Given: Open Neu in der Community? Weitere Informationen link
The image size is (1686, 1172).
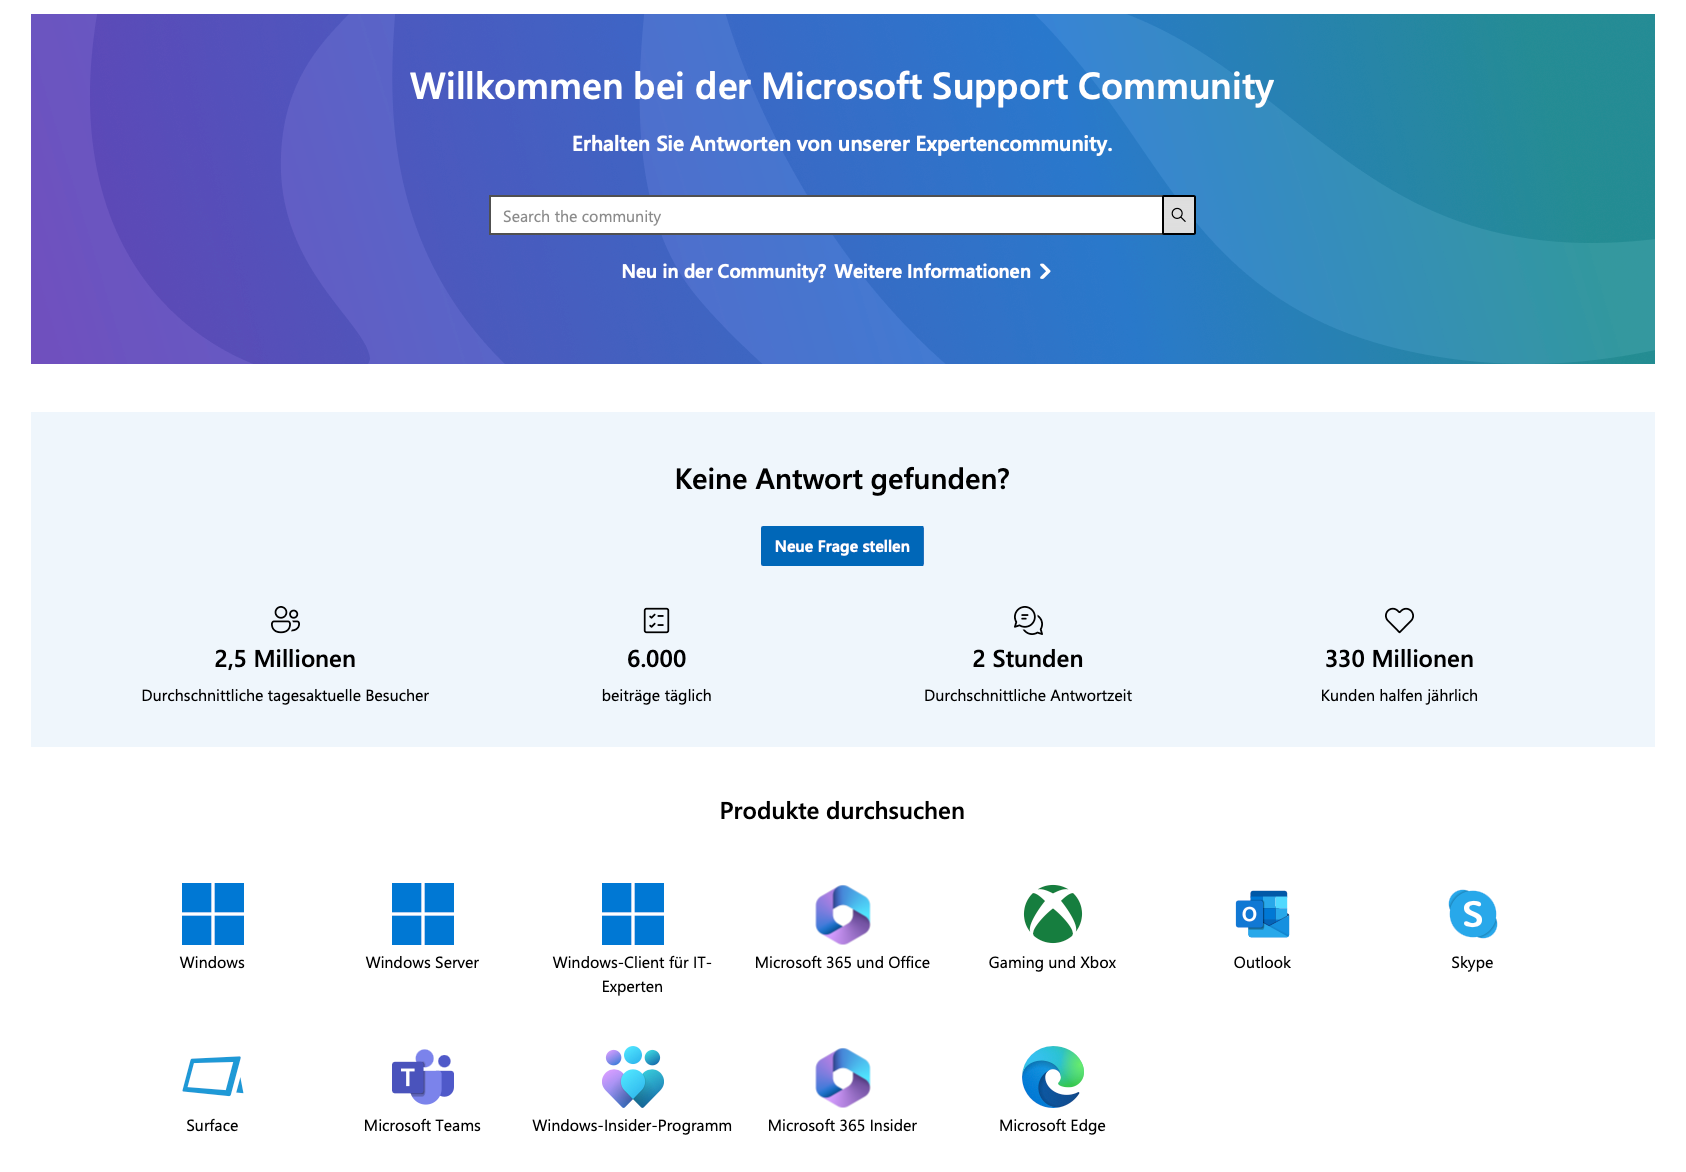Looking at the screenshot, I should tap(836, 271).
